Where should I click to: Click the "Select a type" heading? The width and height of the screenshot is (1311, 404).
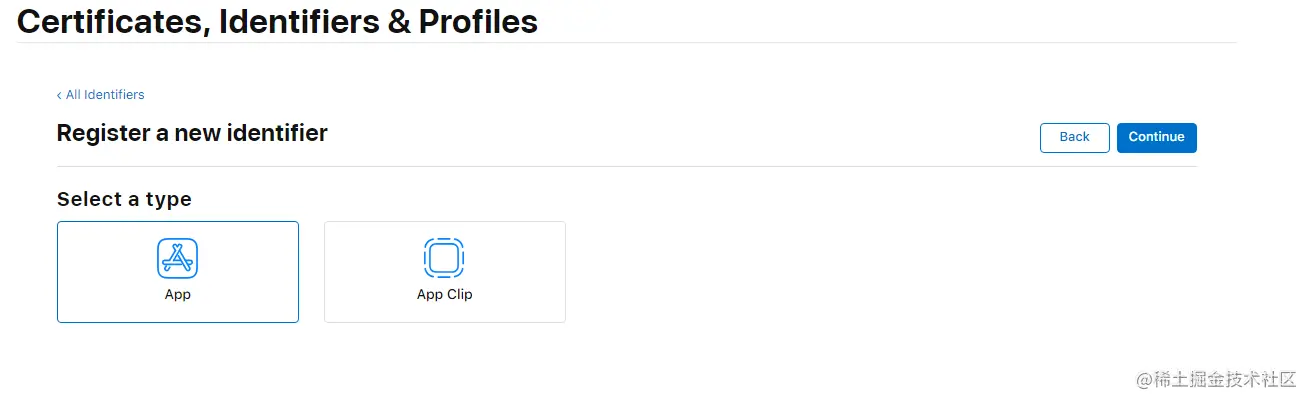pyautogui.click(x=124, y=199)
